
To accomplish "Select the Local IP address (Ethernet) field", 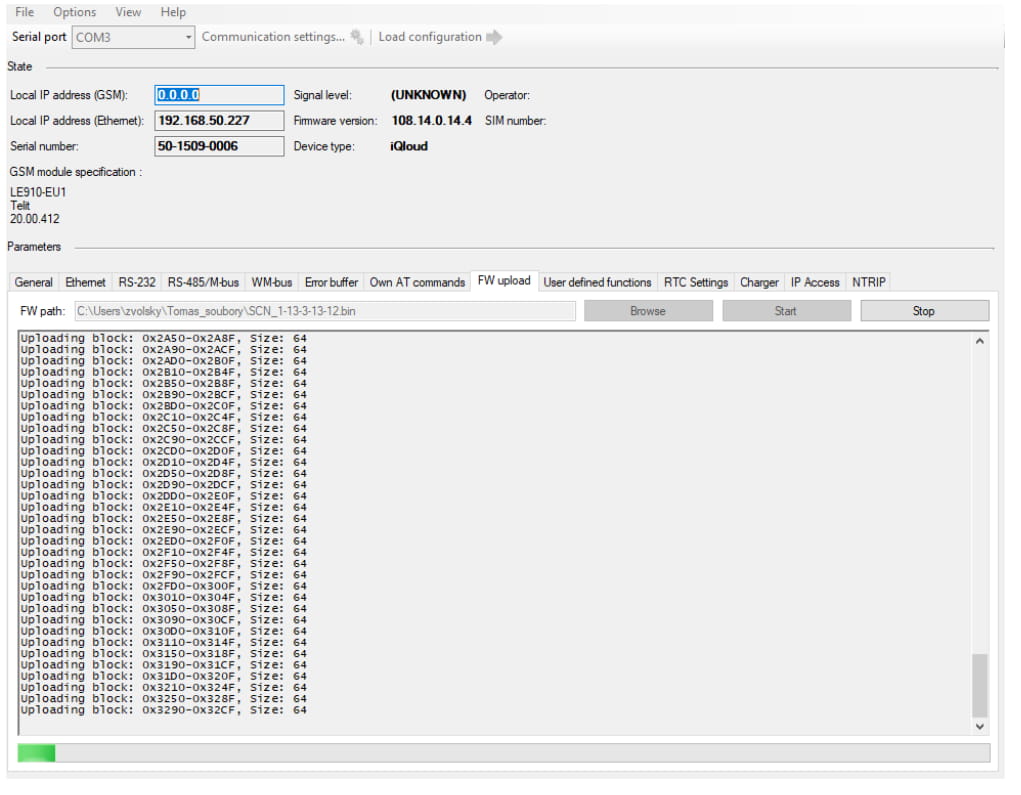I will pyautogui.click(x=219, y=120).
